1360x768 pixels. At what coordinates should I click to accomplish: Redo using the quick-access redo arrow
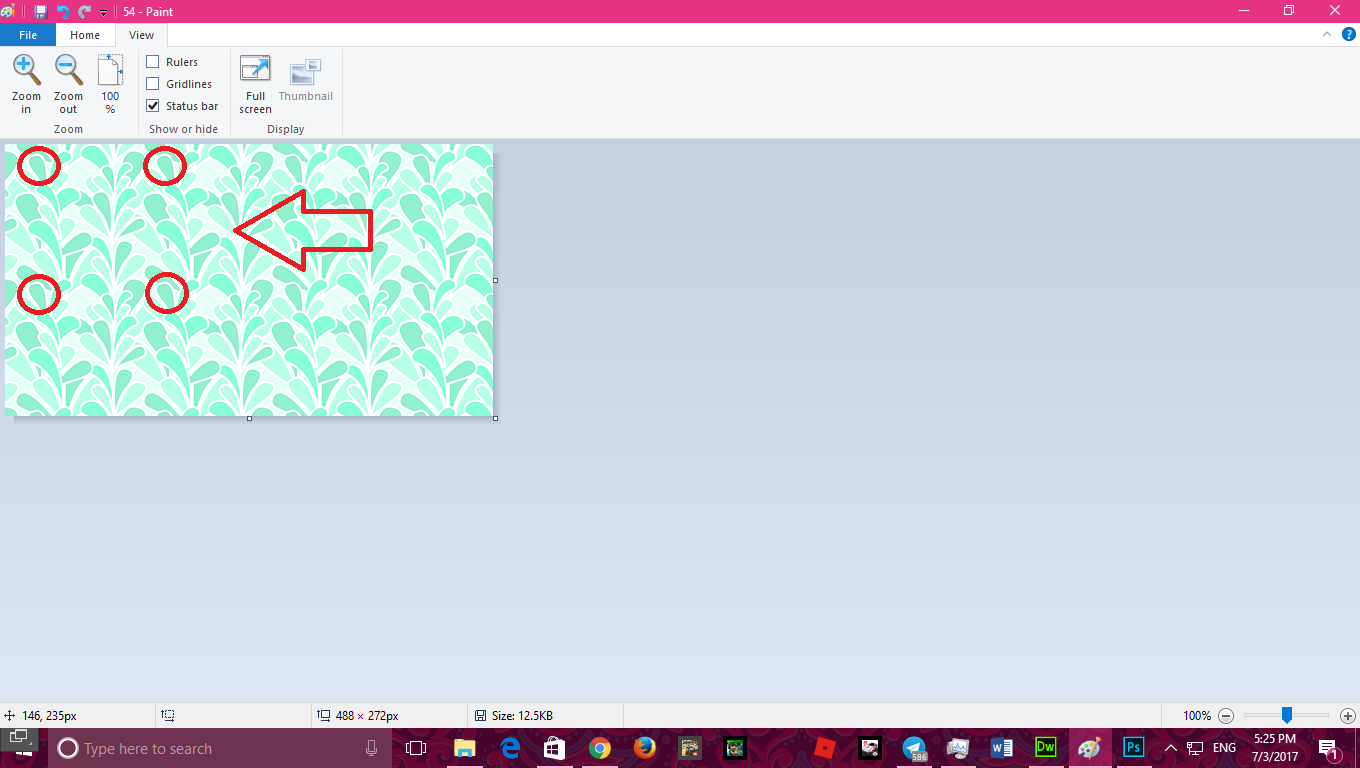pyautogui.click(x=85, y=11)
